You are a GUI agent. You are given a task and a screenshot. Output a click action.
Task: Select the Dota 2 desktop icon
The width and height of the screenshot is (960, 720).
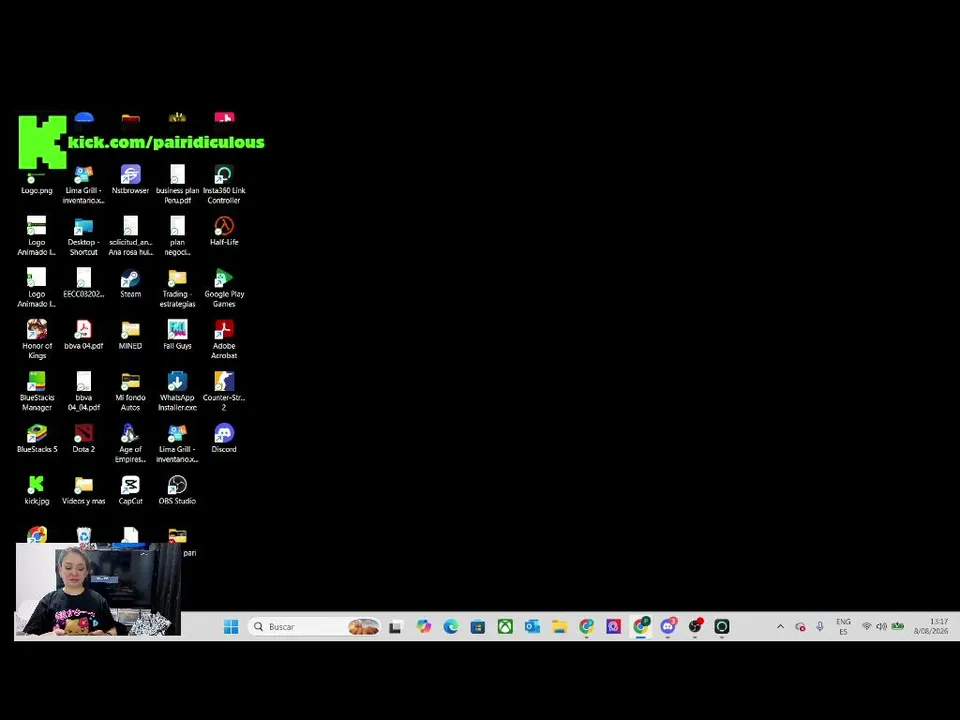click(84, 438)
